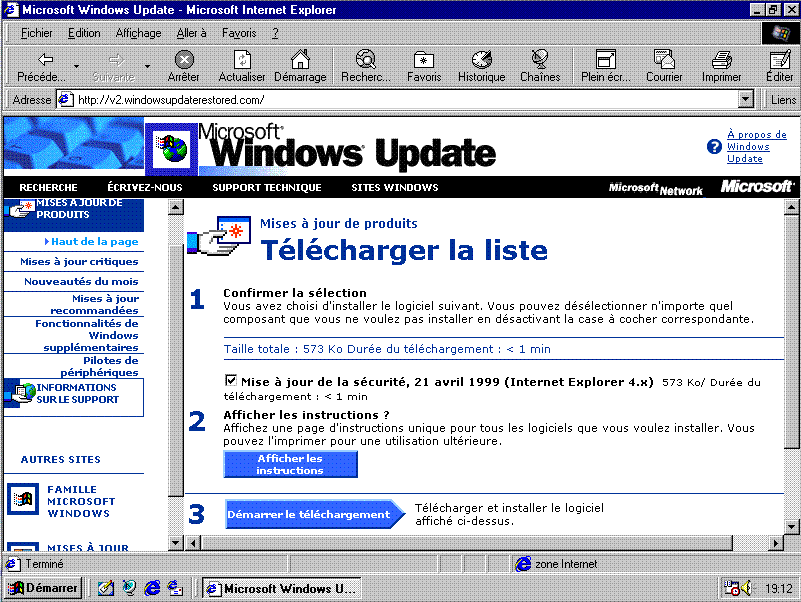Screen dimensions: 801x602
Task: Click RECHERCHE in the black navigation bar
Action: (x=49, y=188)
